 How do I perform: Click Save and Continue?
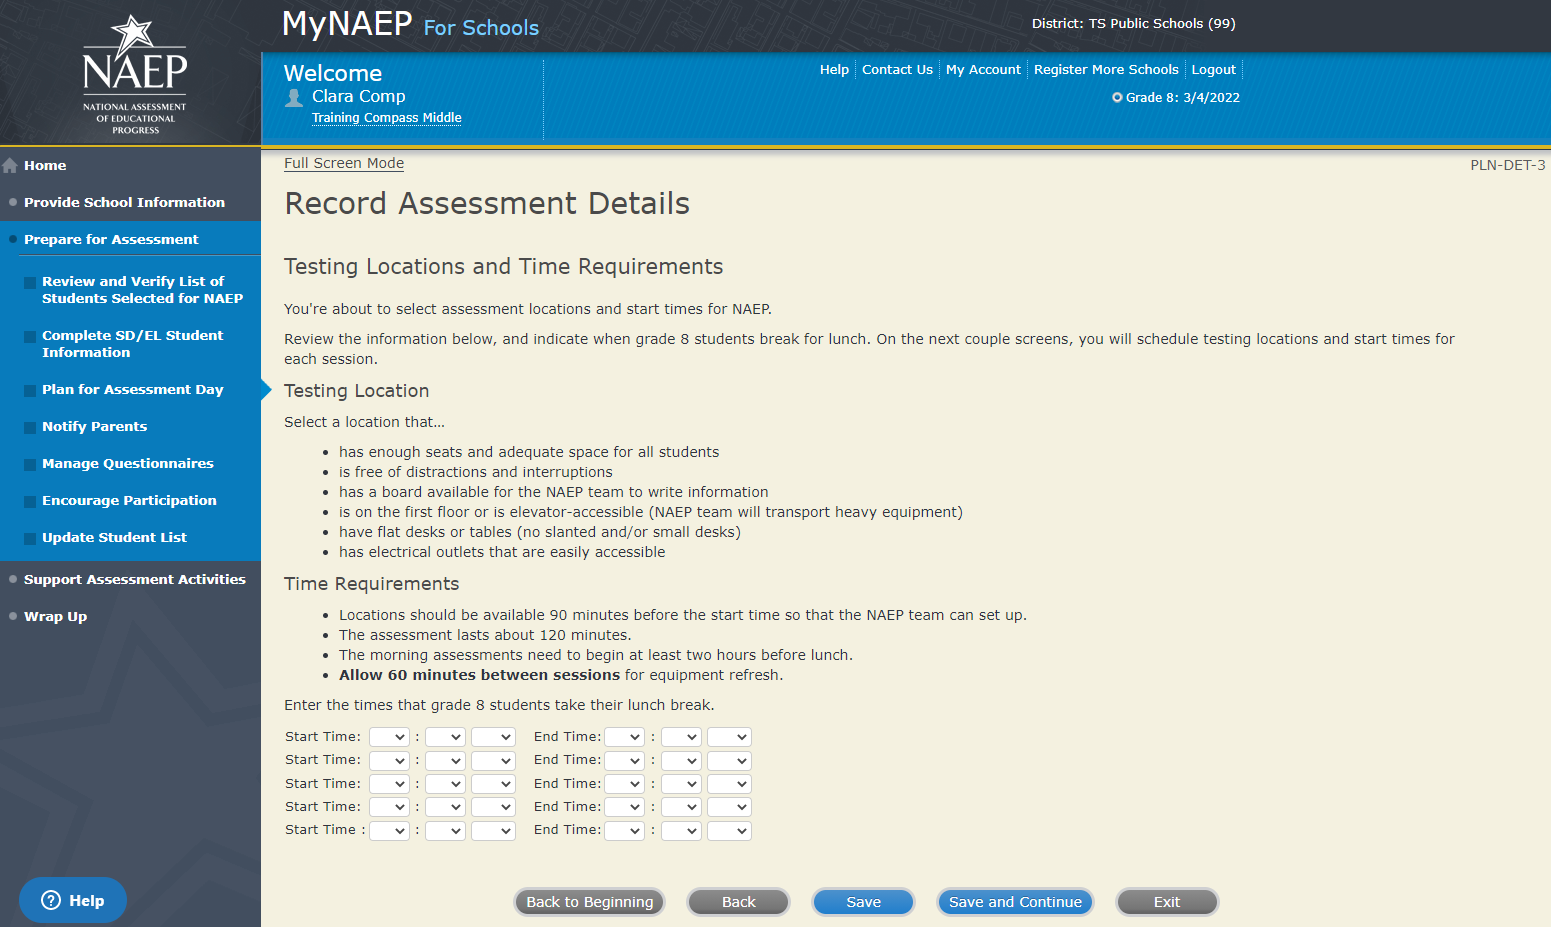point(1015,902)
